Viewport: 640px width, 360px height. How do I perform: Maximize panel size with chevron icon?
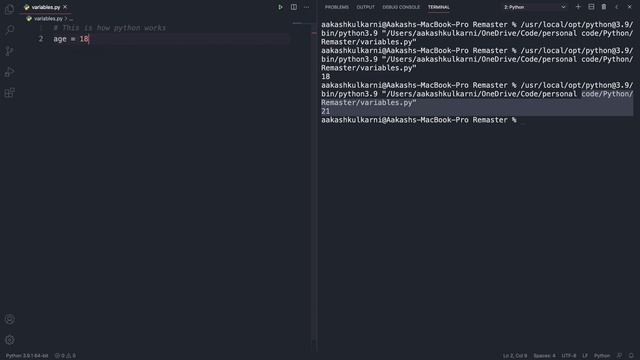pos(617,7)
